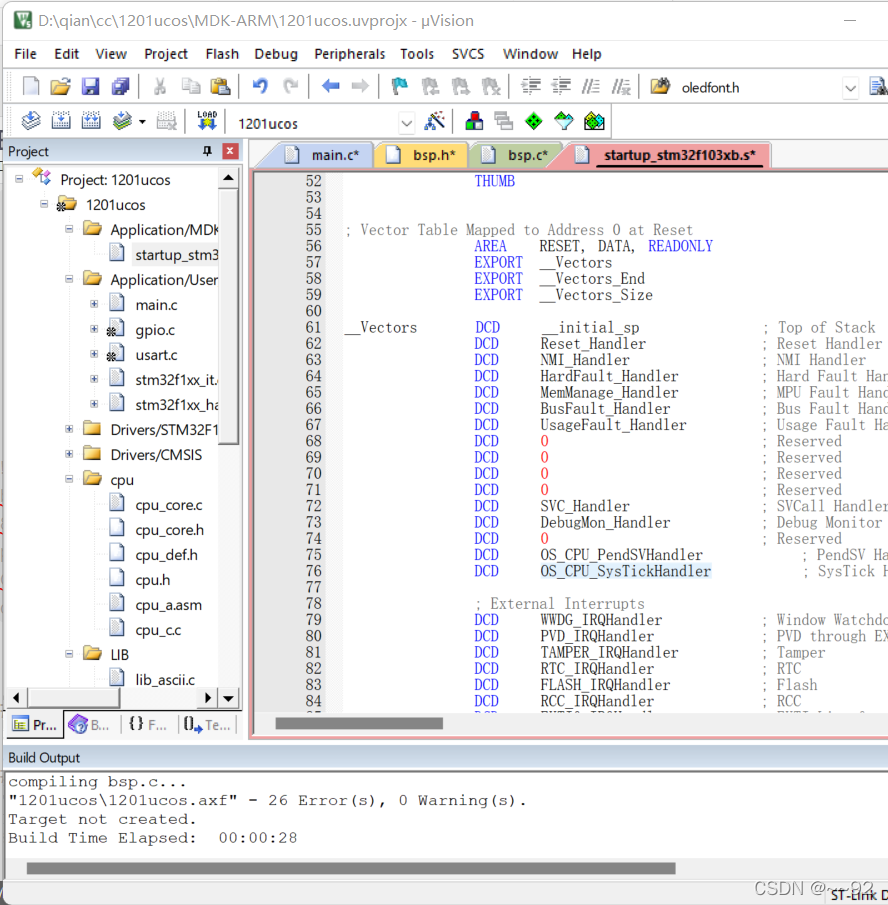The width and height of the screenshot is (888, 905).
Task: Open the 1201ucos target selection dropdown
Action: tap(407, 124)
